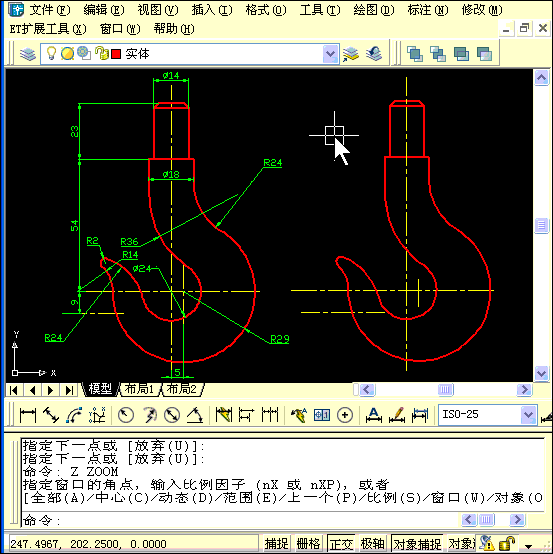Switch to the 布局1 layout tab
The image size is (553, 554).
click(x=139, y=389)
